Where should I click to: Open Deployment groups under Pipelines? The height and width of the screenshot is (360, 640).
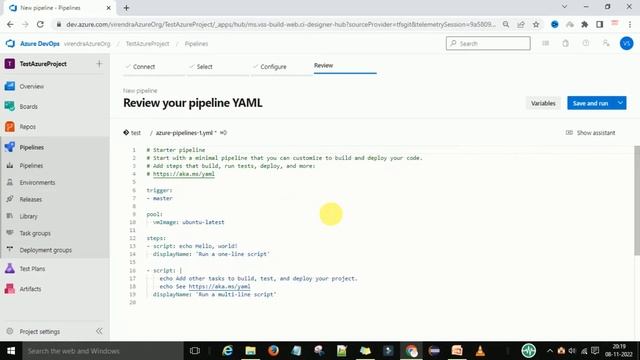click(x=46, y=250)
